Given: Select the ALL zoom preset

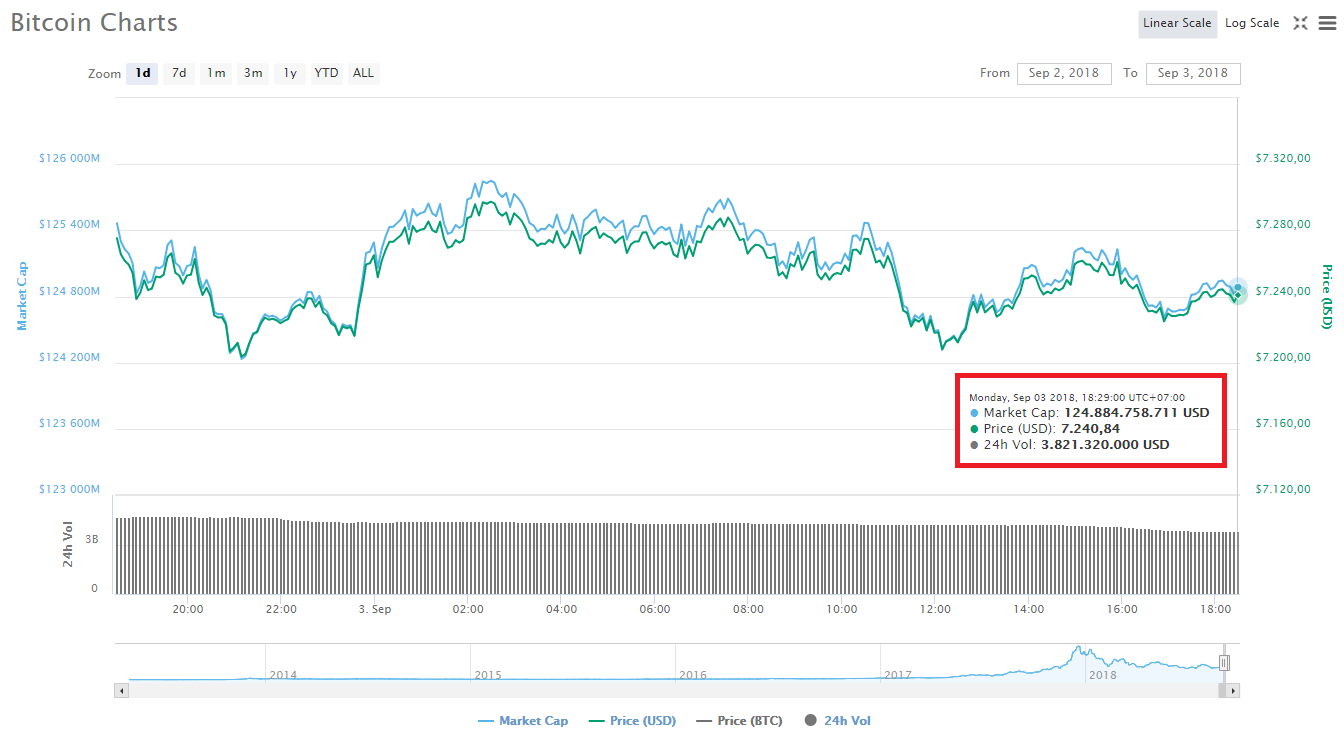Looking at the screenshot, I should point(363,73).
